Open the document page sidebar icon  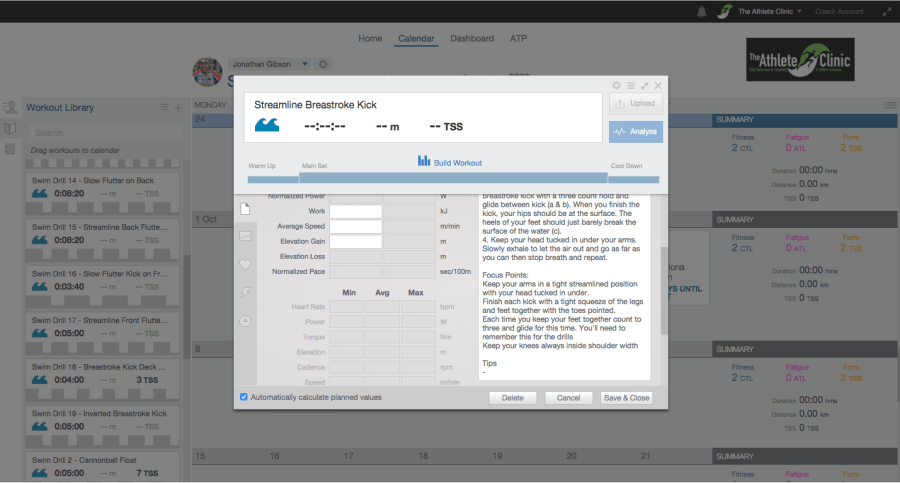point(245,209)
